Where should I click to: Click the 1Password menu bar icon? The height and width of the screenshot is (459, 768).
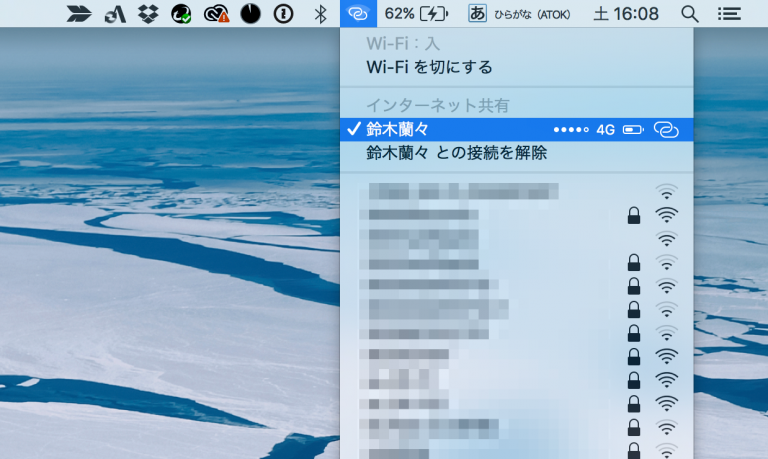283,14
